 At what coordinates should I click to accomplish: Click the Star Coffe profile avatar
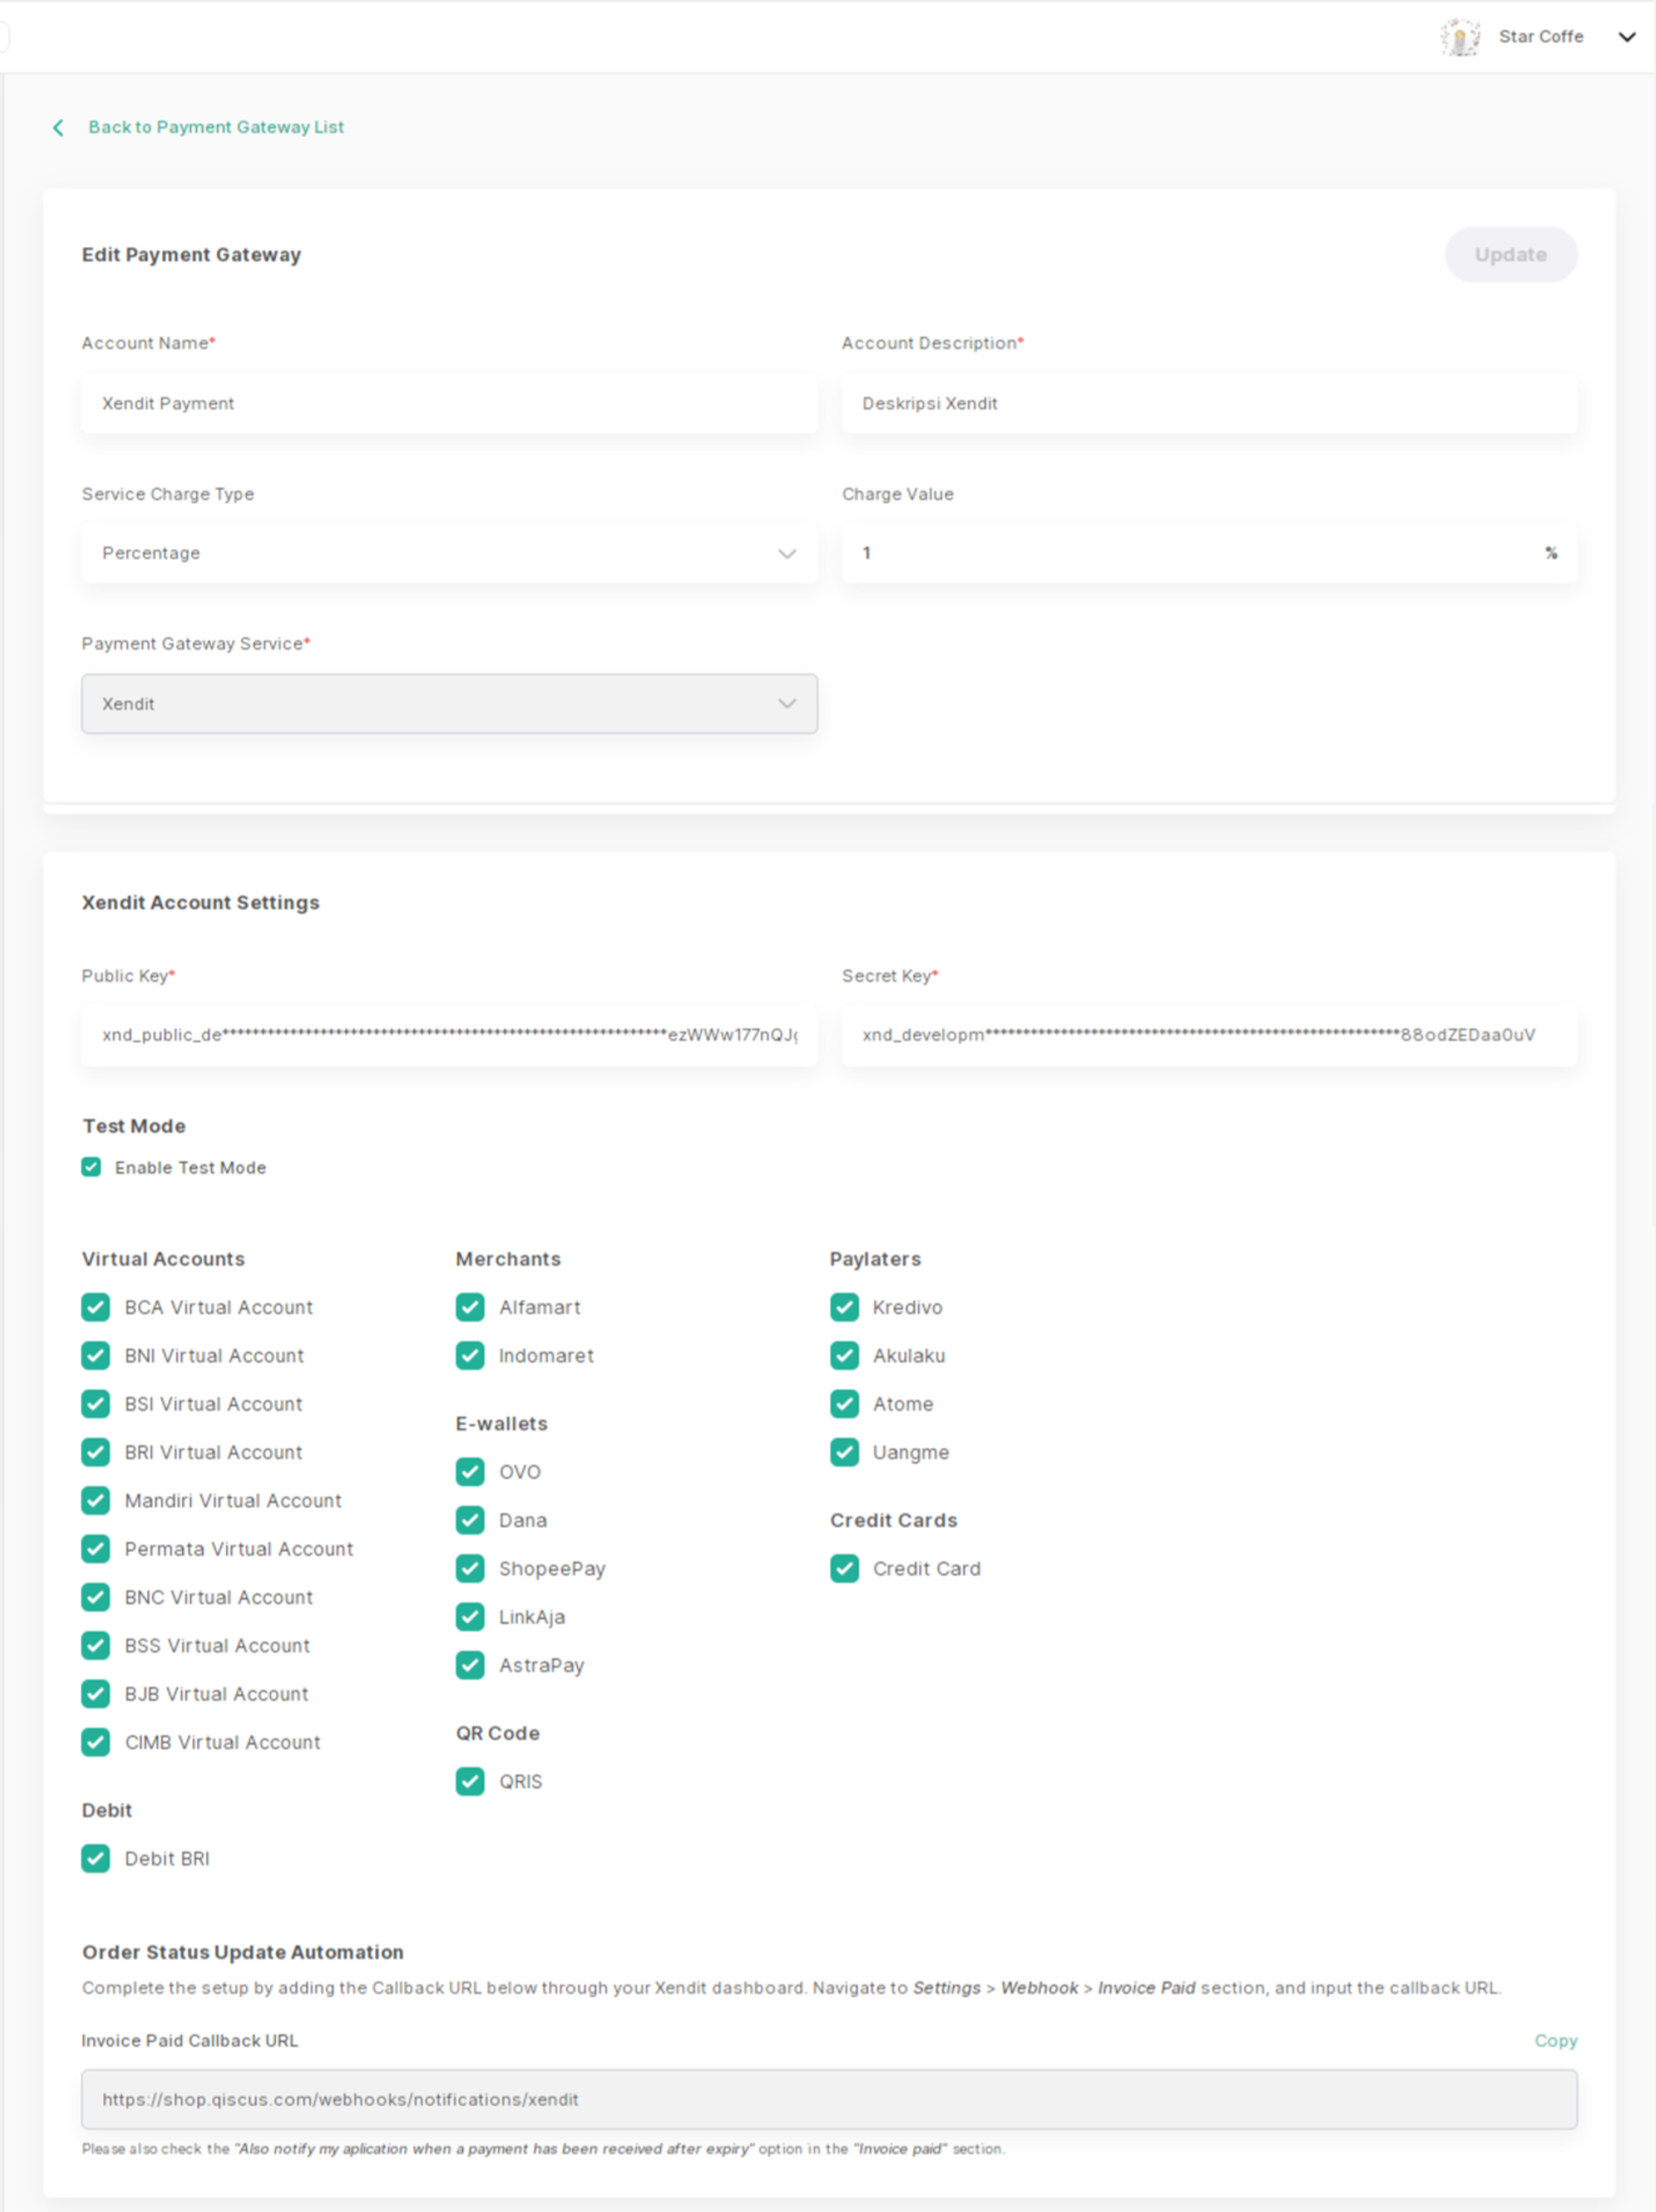1460,37
